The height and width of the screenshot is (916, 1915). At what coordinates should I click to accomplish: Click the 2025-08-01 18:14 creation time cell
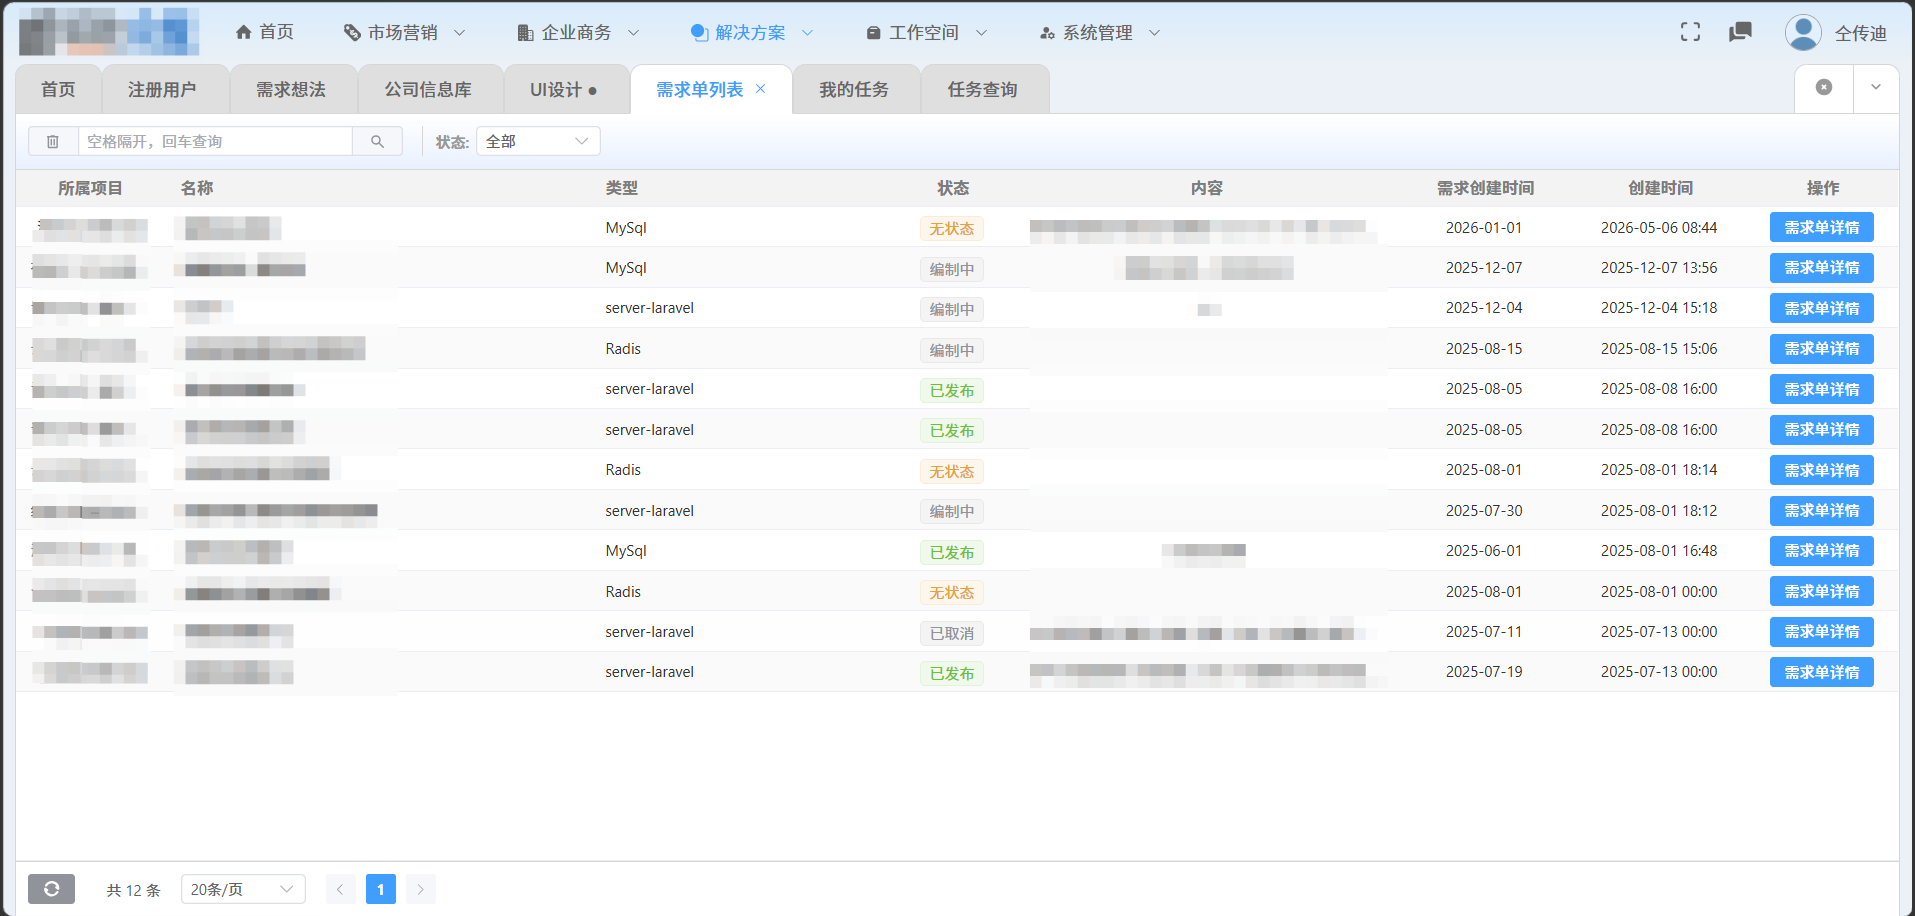click(x=1659, y=470)
